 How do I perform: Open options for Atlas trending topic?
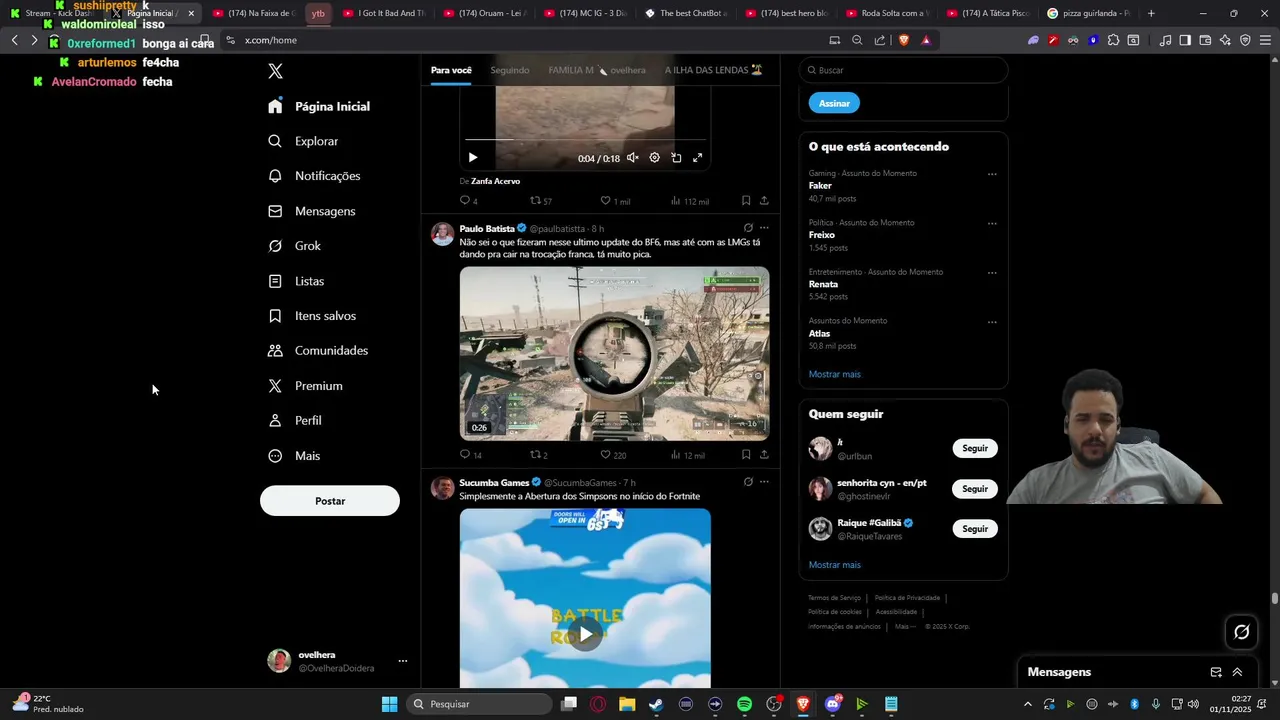[992, 322]
